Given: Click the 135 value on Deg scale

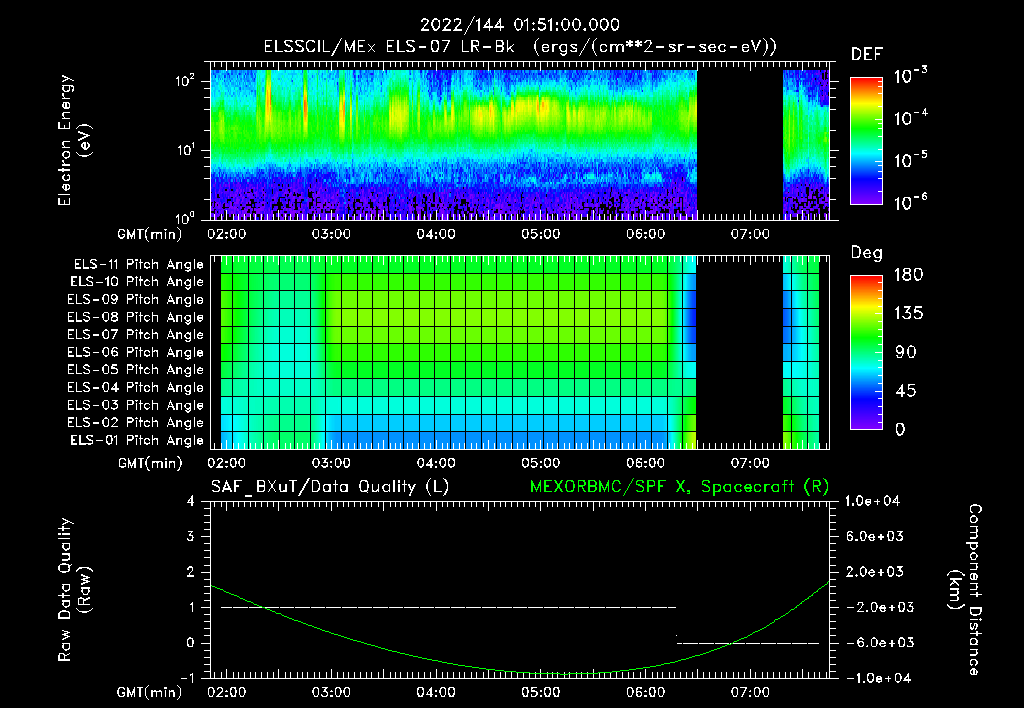Looking at the screenshot, I should click(908, 314).
